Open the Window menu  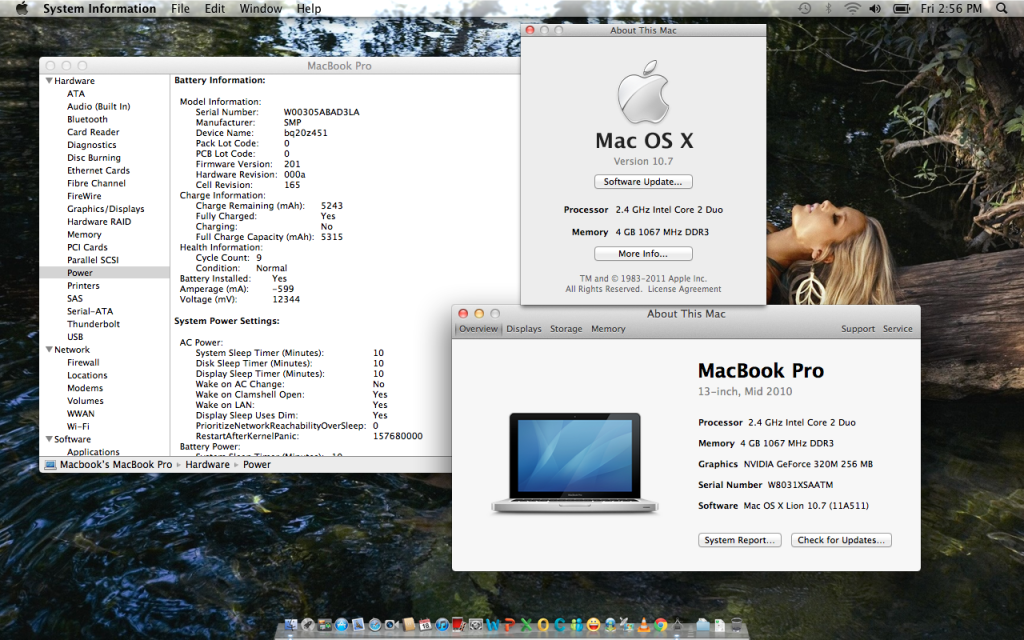coord(261,8)
